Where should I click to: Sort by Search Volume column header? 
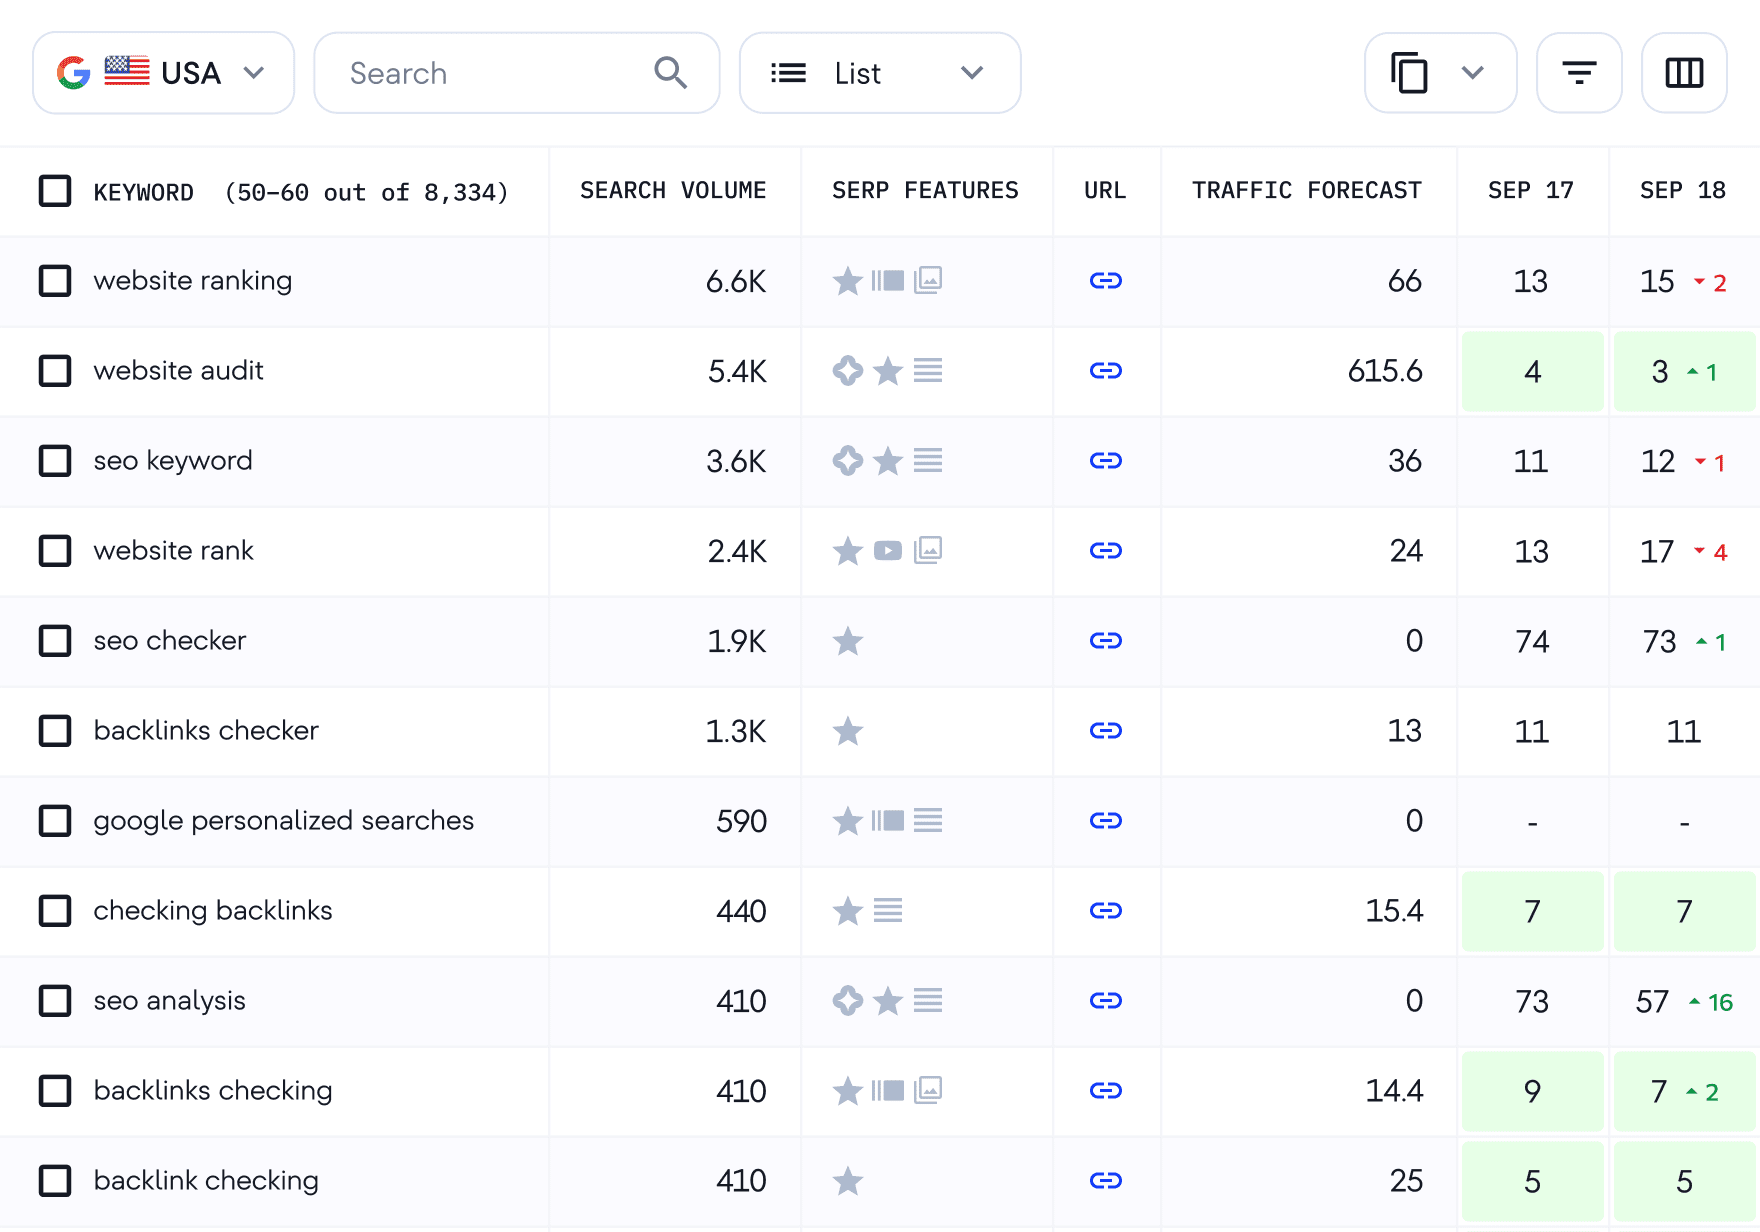[x=673, y=191]
